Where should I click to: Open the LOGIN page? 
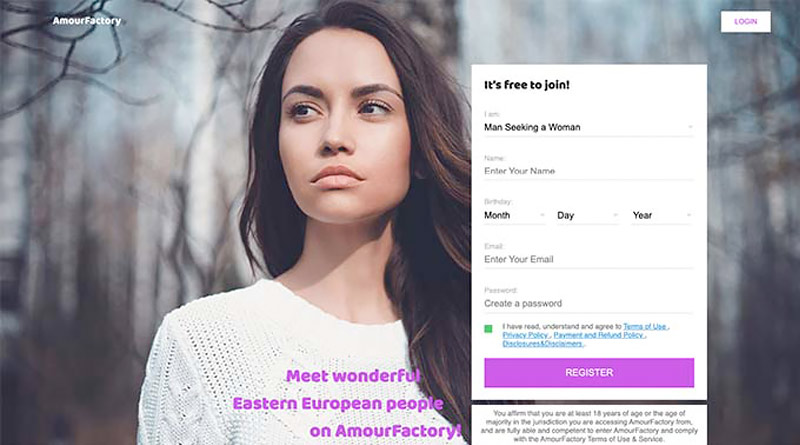click(745, 22)
